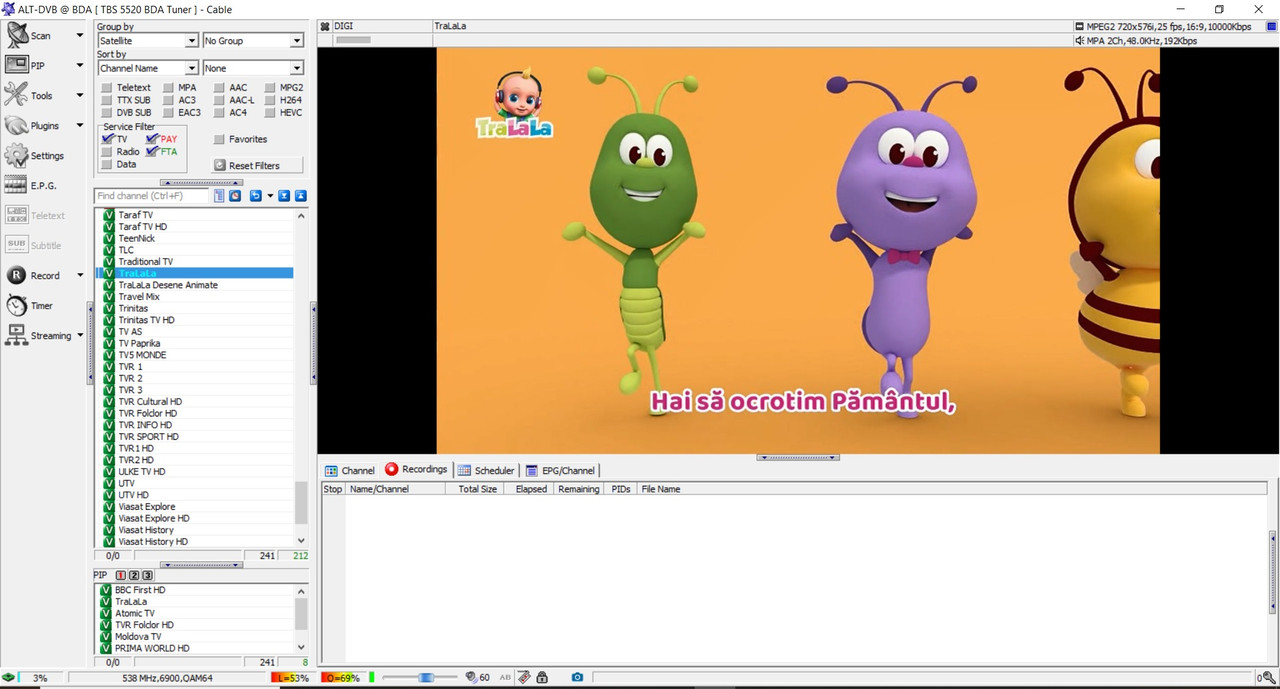Toggle the HEVC video filter checkbox
This screenshot has height=689, width=1280.
270,113
